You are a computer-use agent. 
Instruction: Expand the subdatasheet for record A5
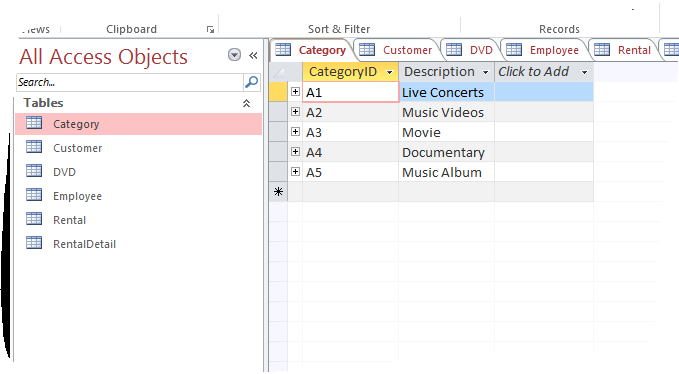(x=295, y=171)
